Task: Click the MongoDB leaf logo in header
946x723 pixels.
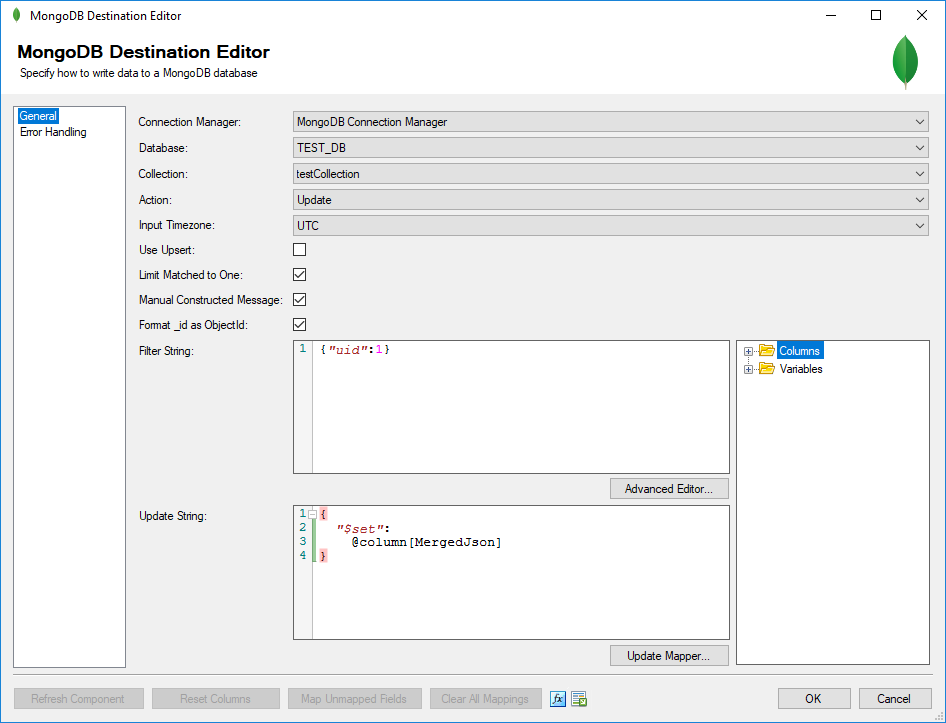Action: [x=905, y=62]
